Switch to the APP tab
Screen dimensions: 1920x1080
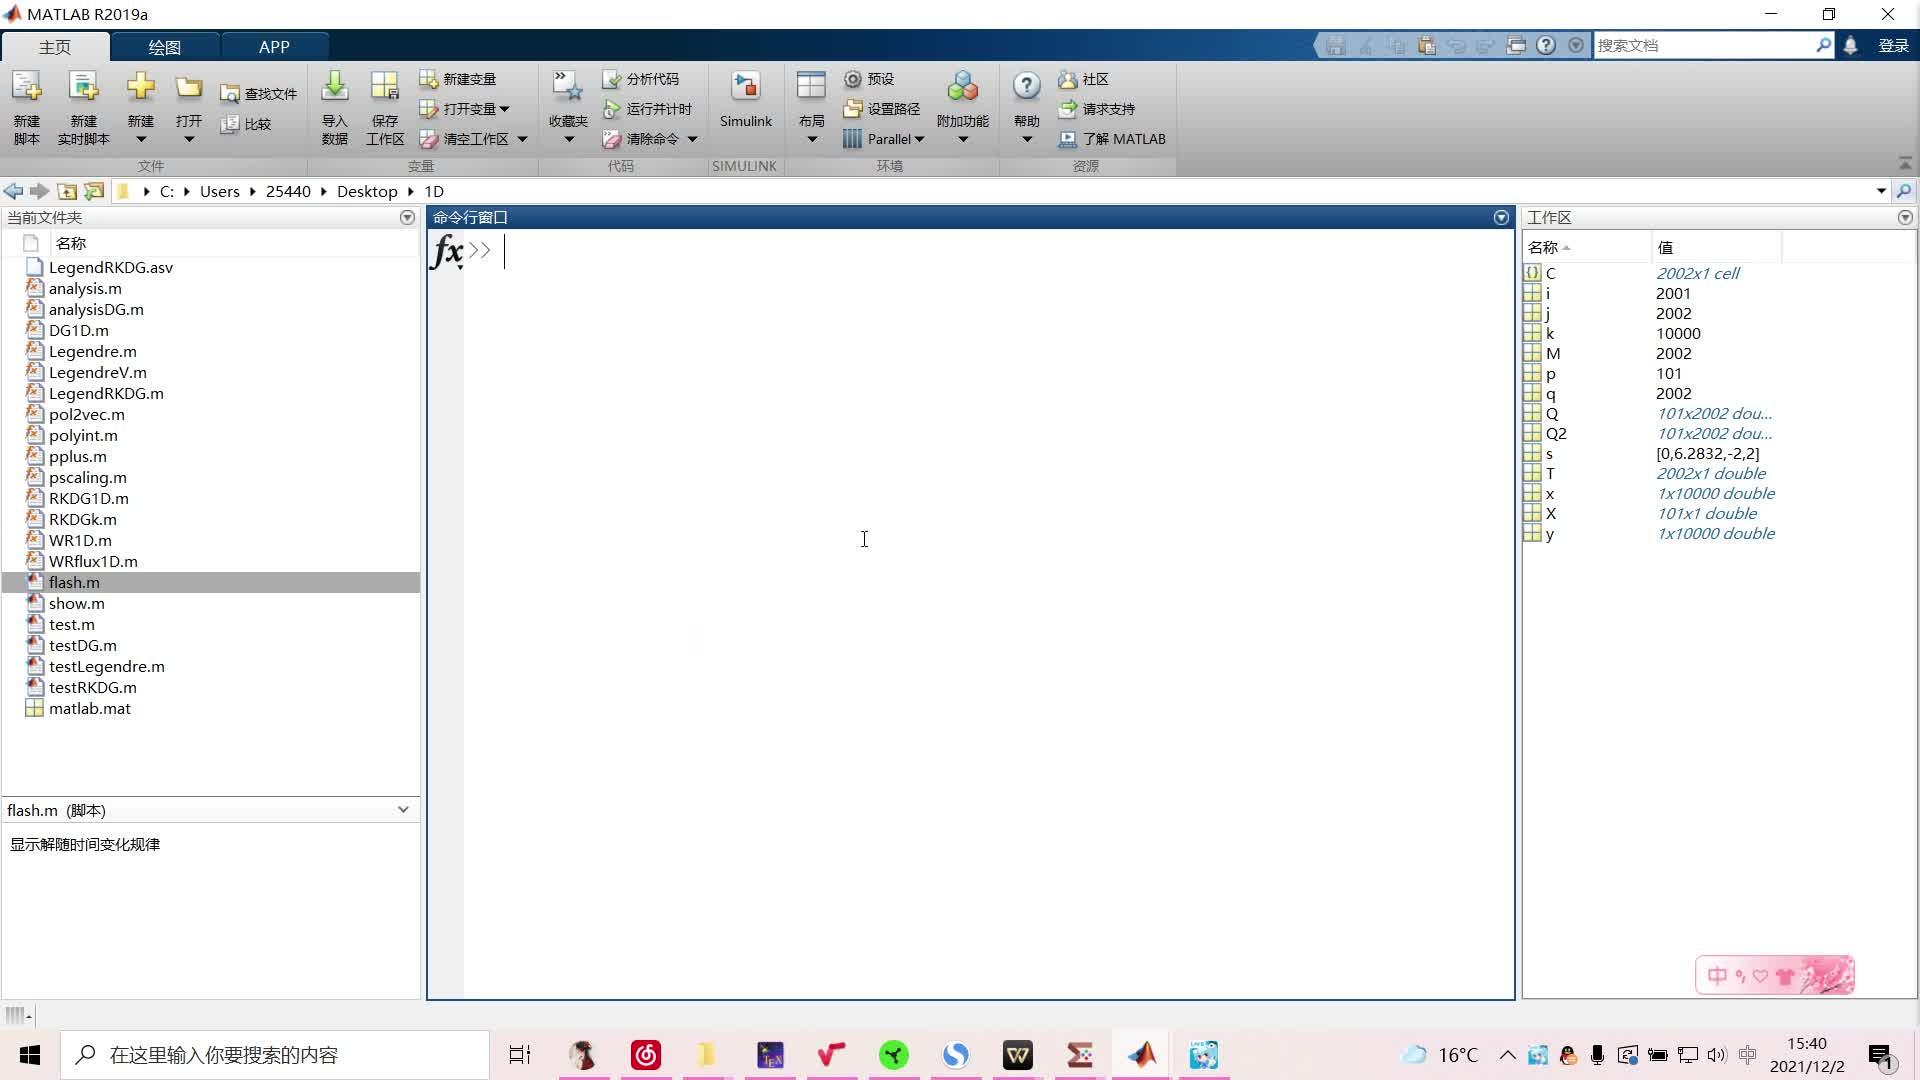pos(274,47)
